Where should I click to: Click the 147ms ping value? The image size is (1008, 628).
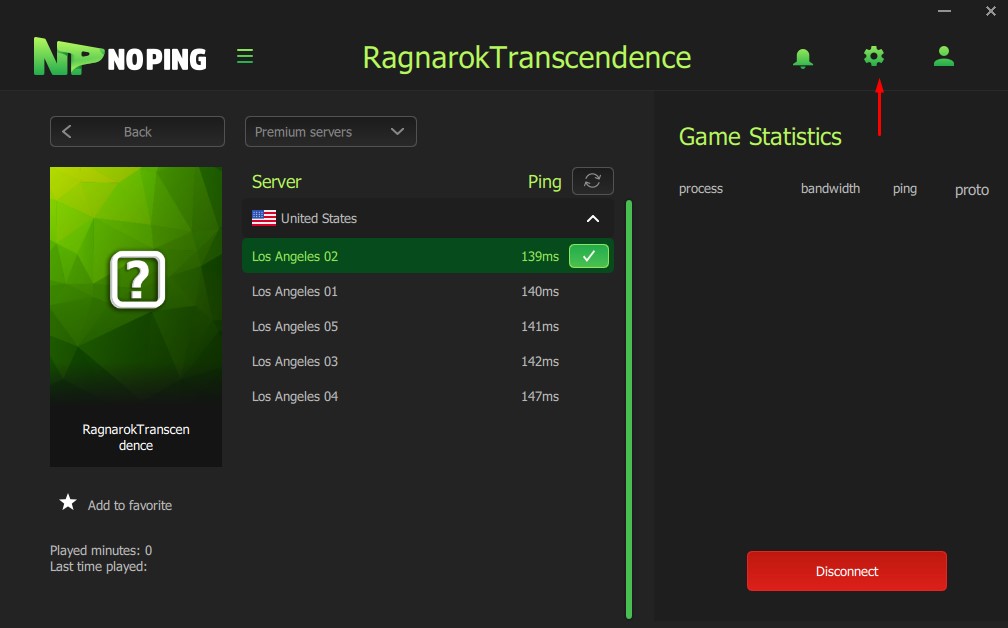click(x=540, y=397)
